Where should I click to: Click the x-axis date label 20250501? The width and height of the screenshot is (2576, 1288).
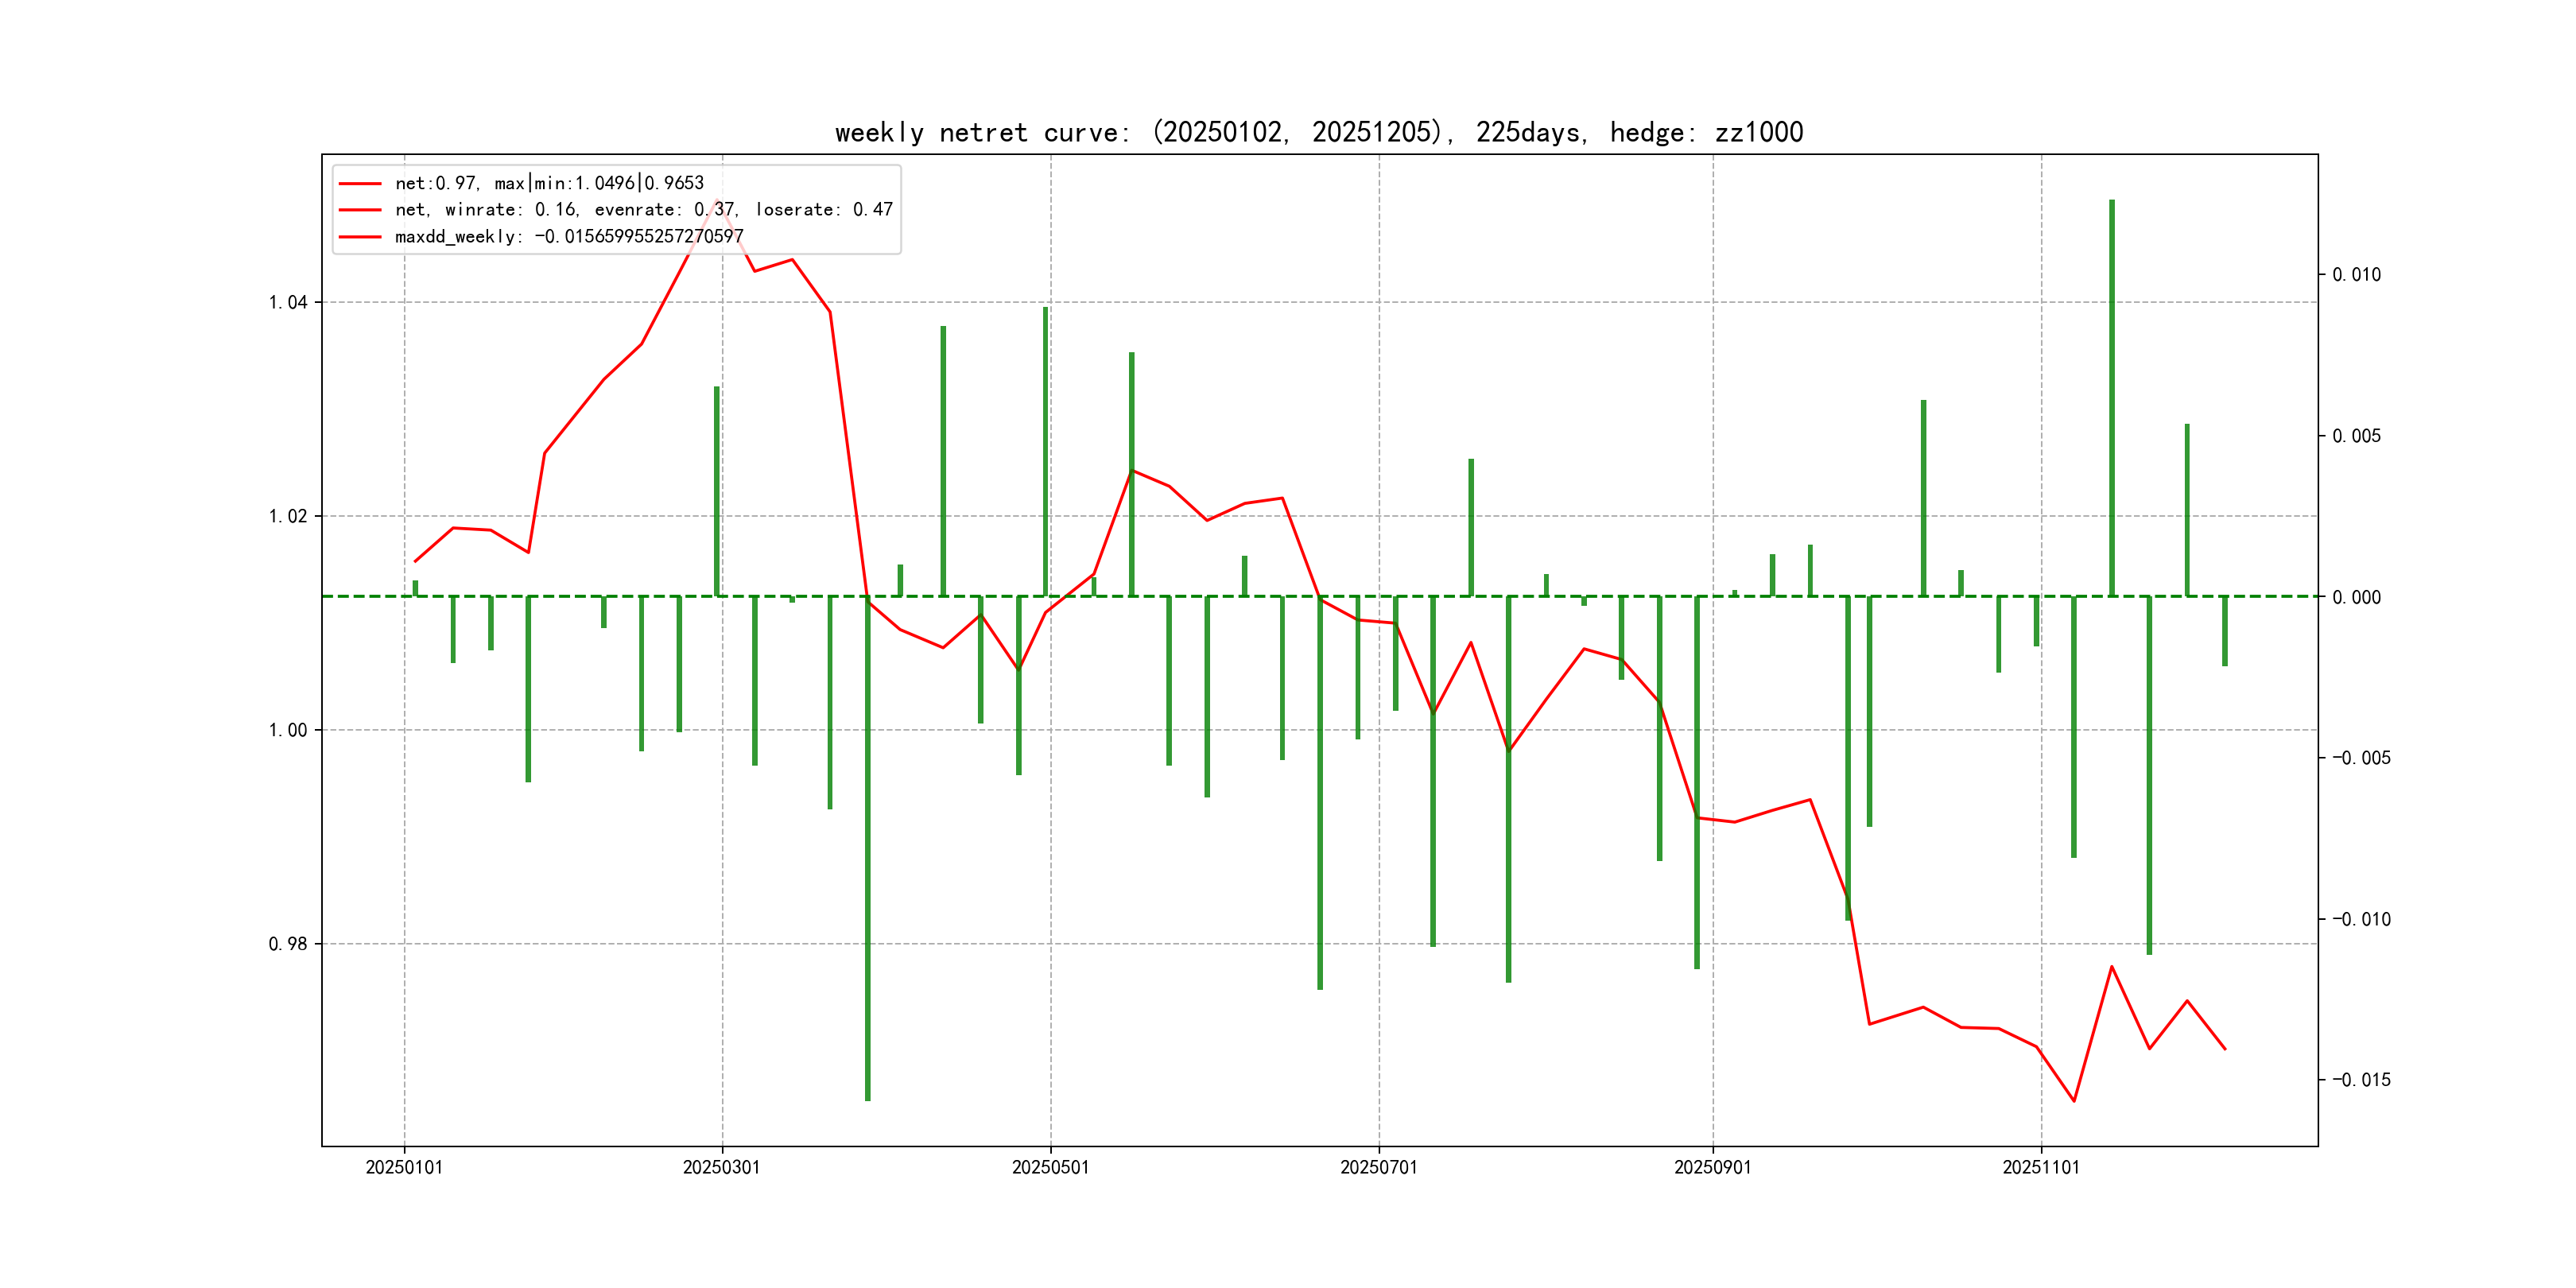click(1050, 1167)
